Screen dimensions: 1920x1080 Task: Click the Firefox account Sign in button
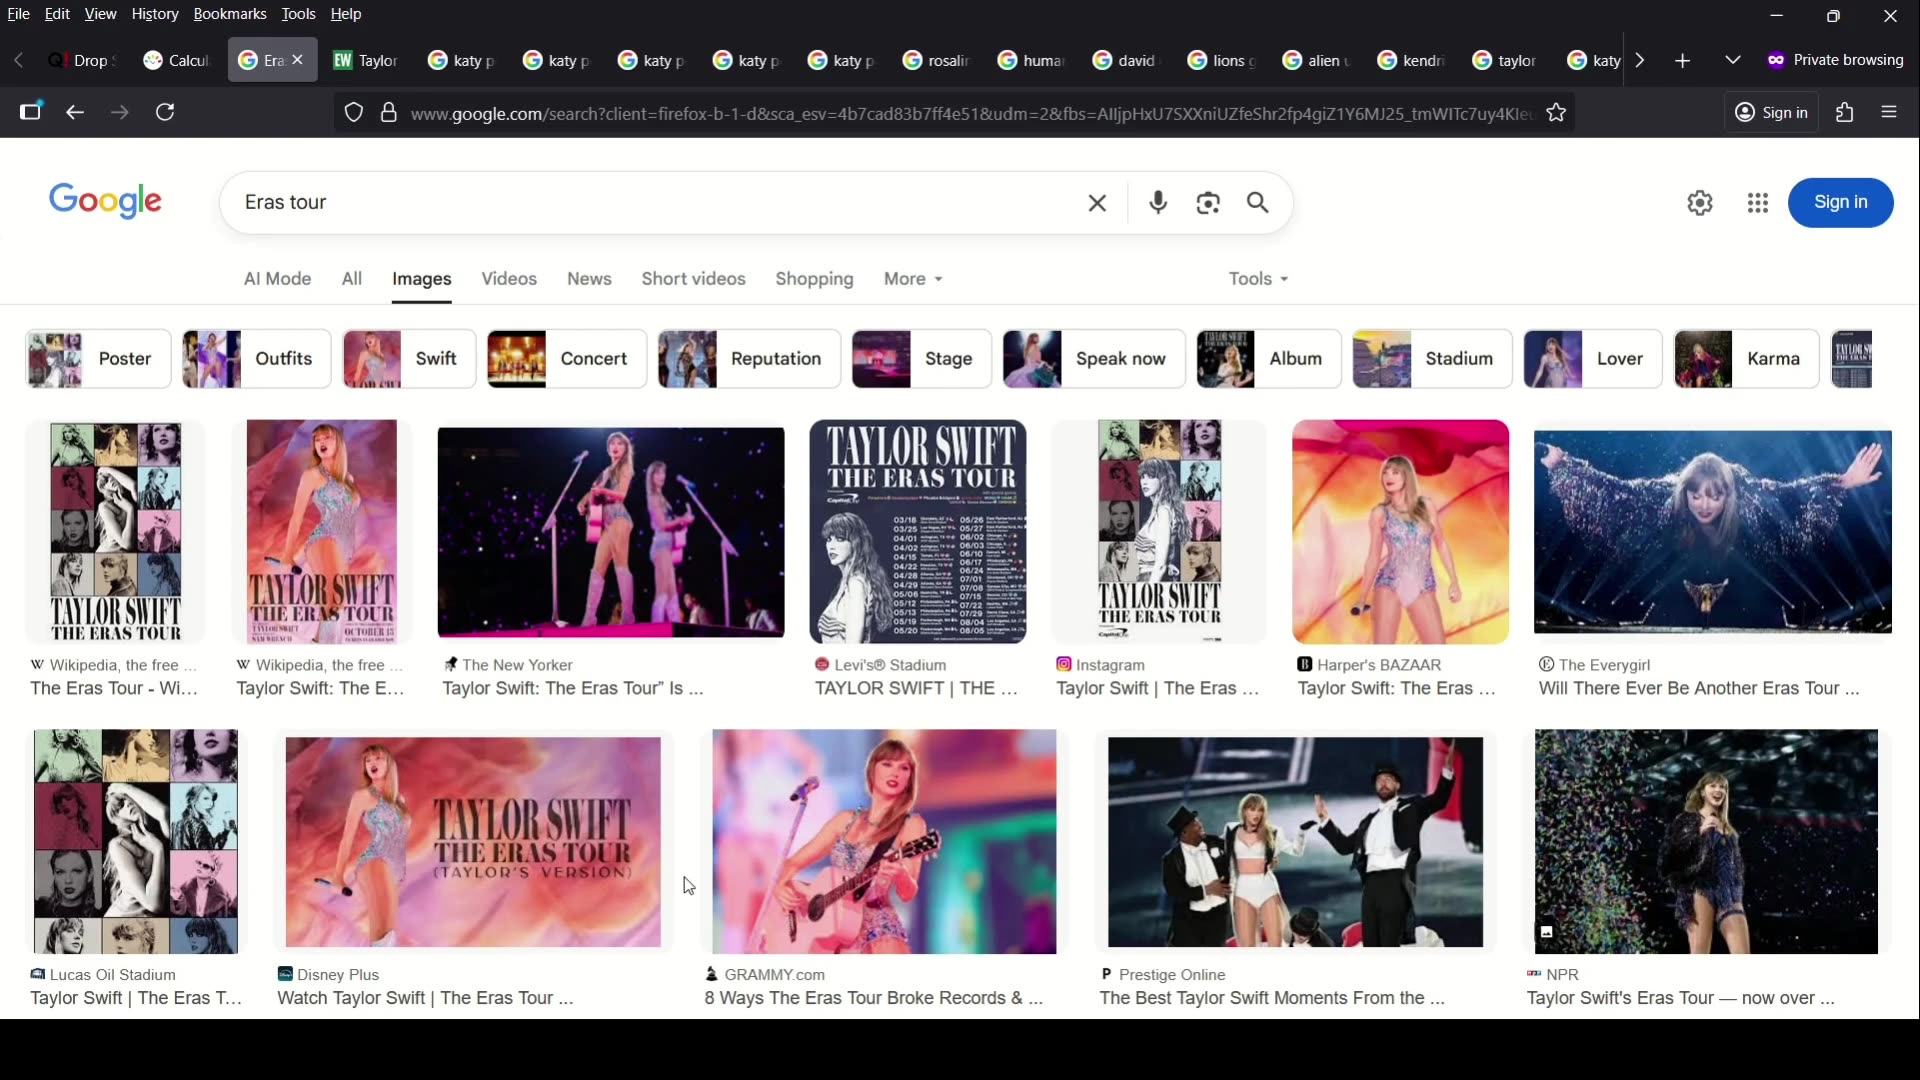coord(1771,112)
